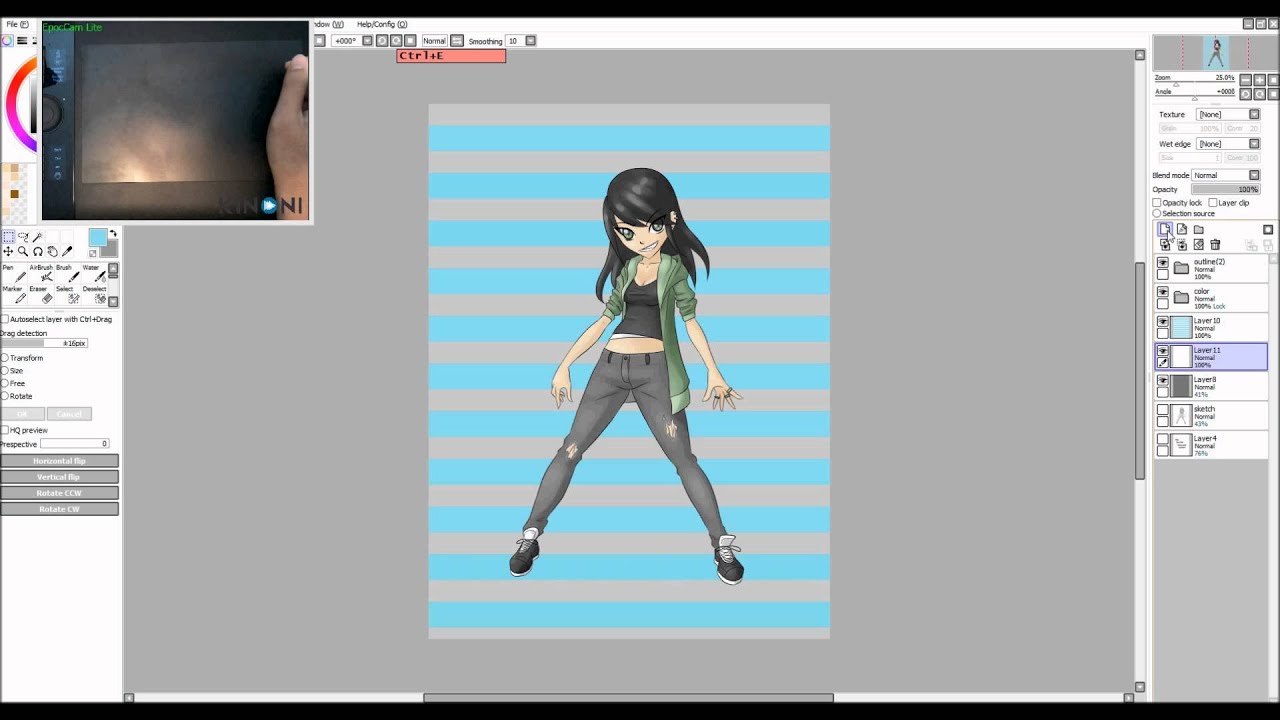The width and height of the screenshot is (1280, 720).
Task: Choose the Pen brush tool
Action: 14,273
